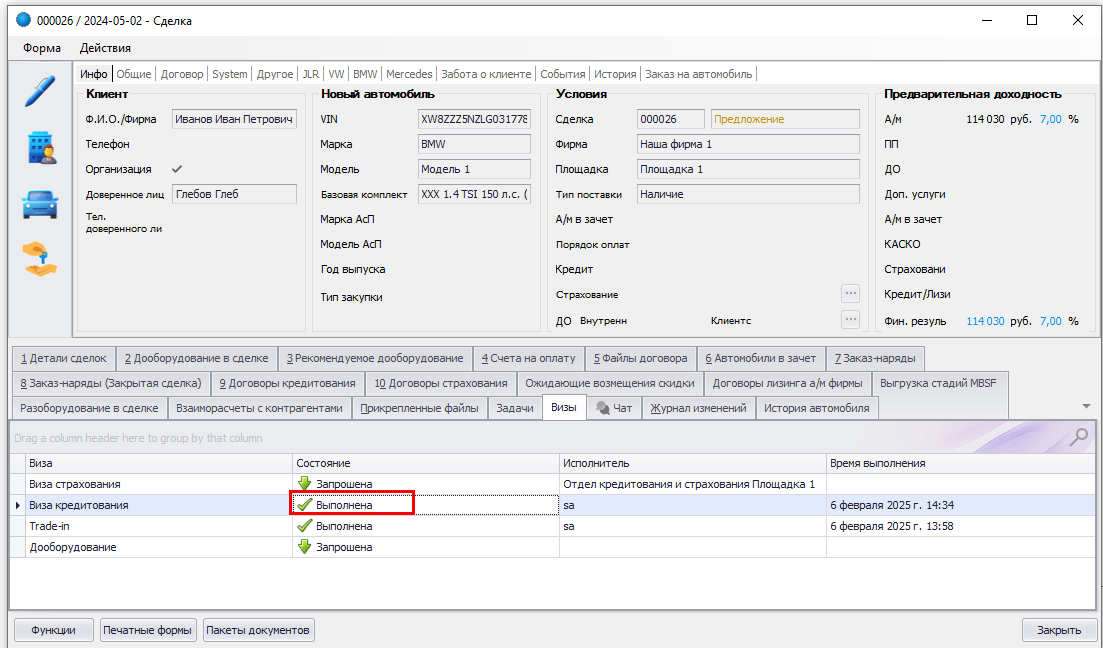Click the grid search magnifier icon
Screen dimensions: 1103x648
coord(1079,437)
